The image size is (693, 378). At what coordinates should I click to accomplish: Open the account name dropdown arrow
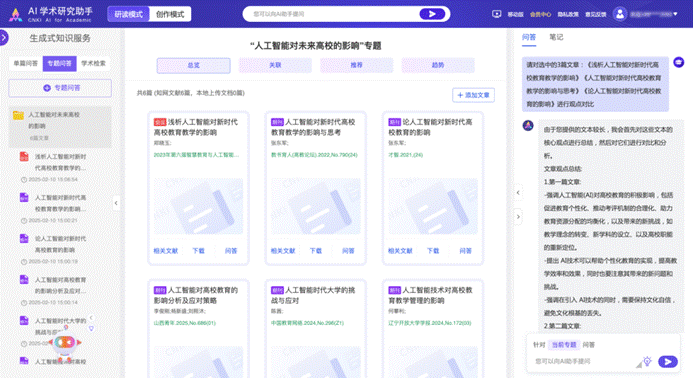click(x=675, y=14)
